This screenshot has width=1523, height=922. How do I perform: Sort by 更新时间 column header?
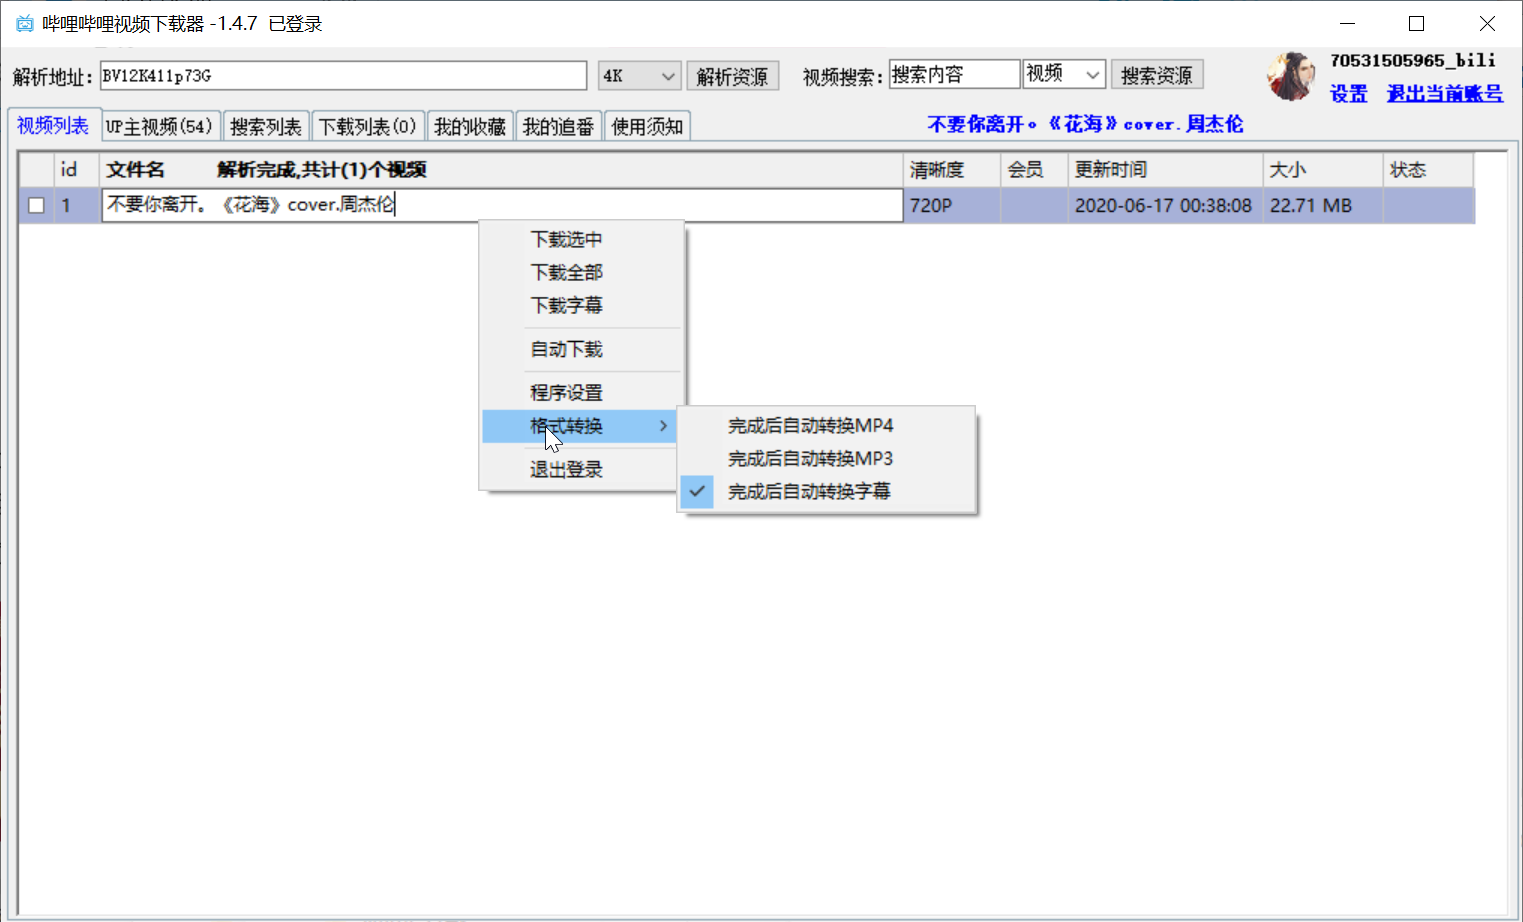click(x=1165, y=170)
